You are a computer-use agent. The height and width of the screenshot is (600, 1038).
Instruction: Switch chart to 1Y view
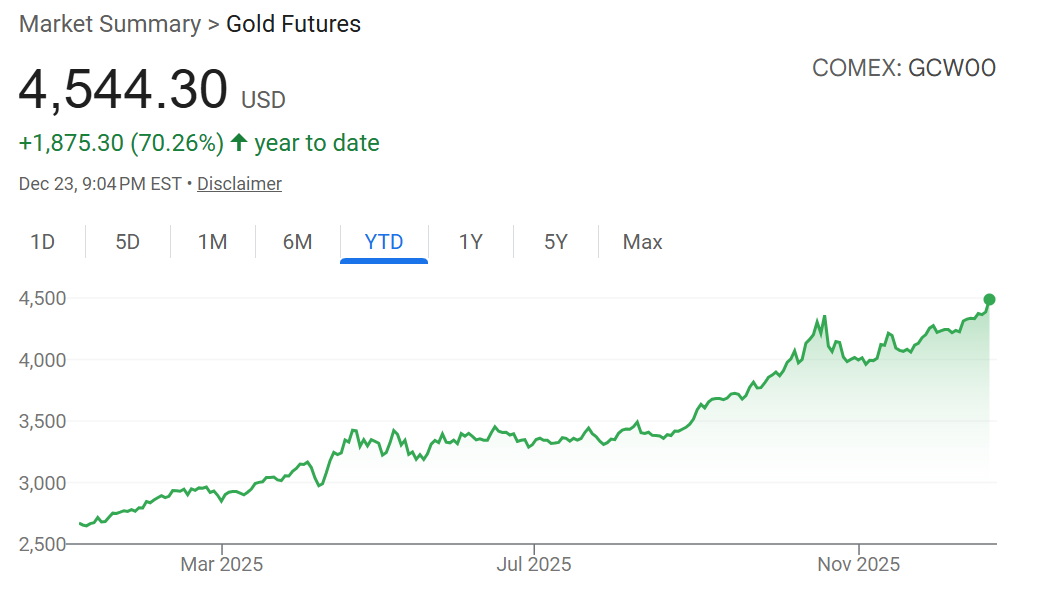[471, 242]
